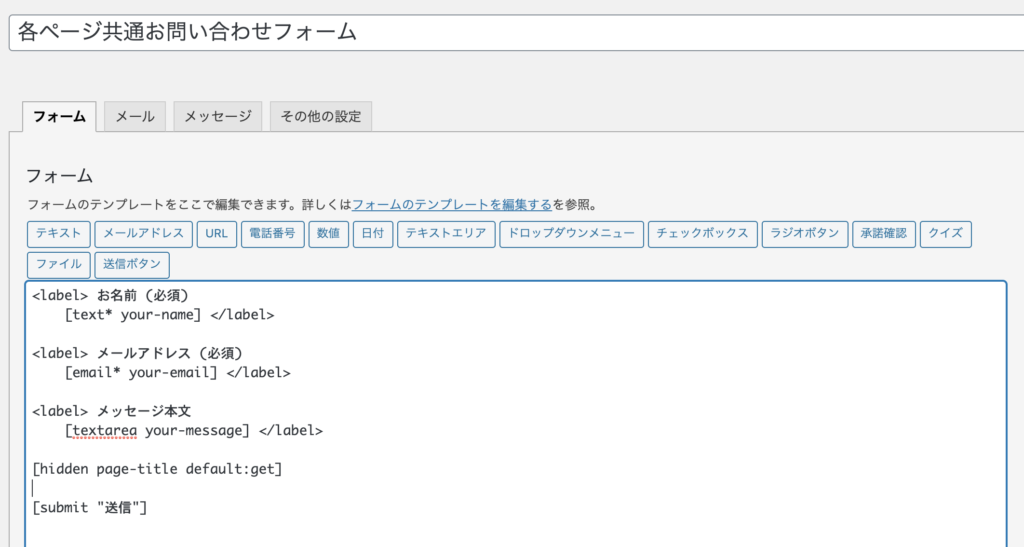Insert a 数値 field tag
The image size is (1024, 547).
pyautogui.click(x=328, y=234)
